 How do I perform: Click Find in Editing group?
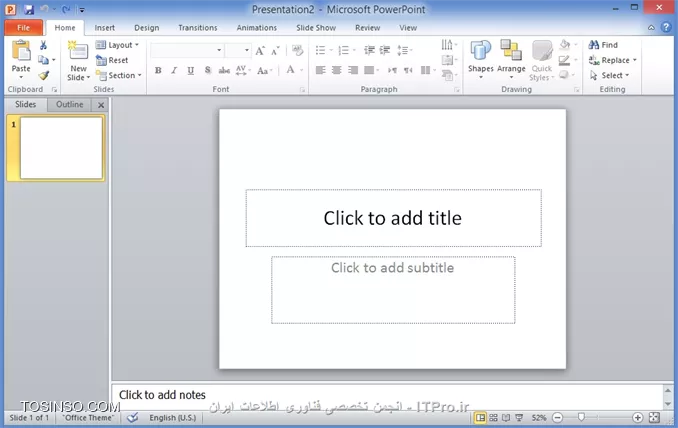(x=603, y=45)
